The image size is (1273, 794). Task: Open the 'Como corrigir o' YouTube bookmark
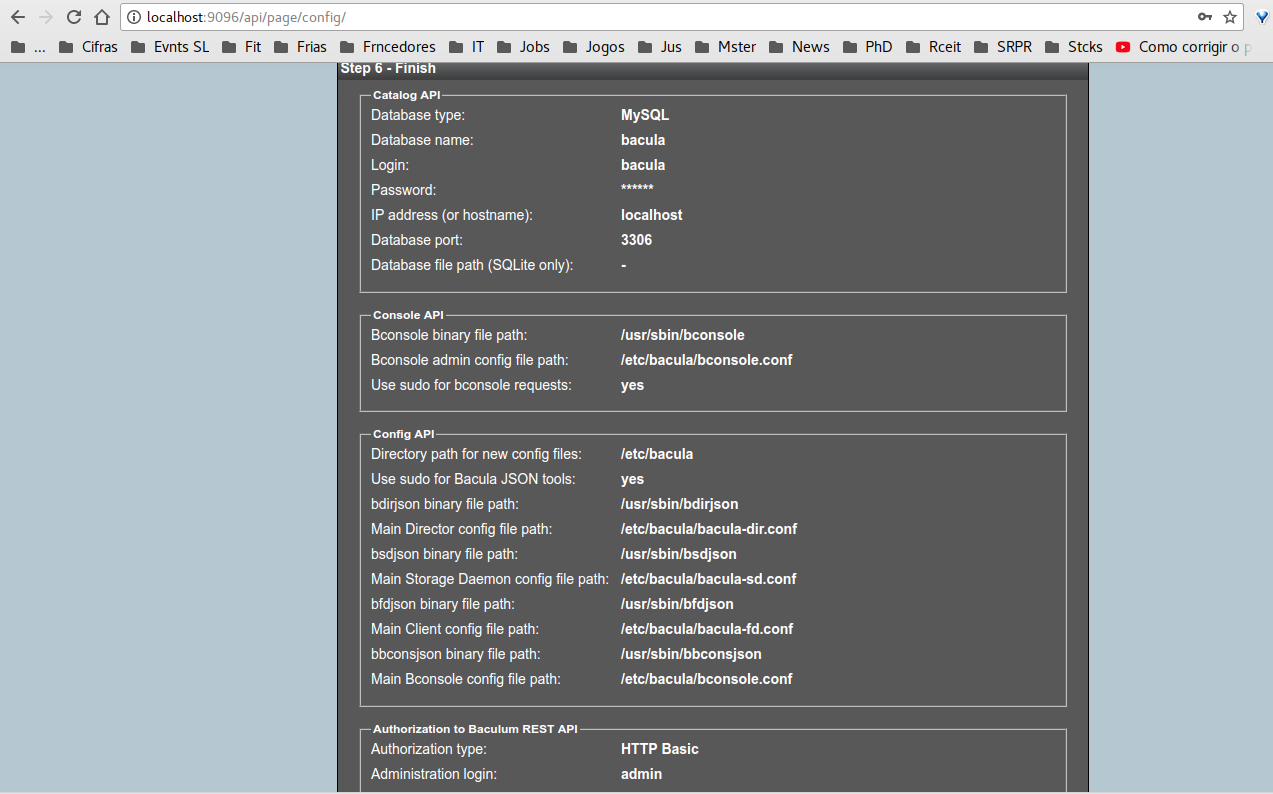coord(1184,47)
